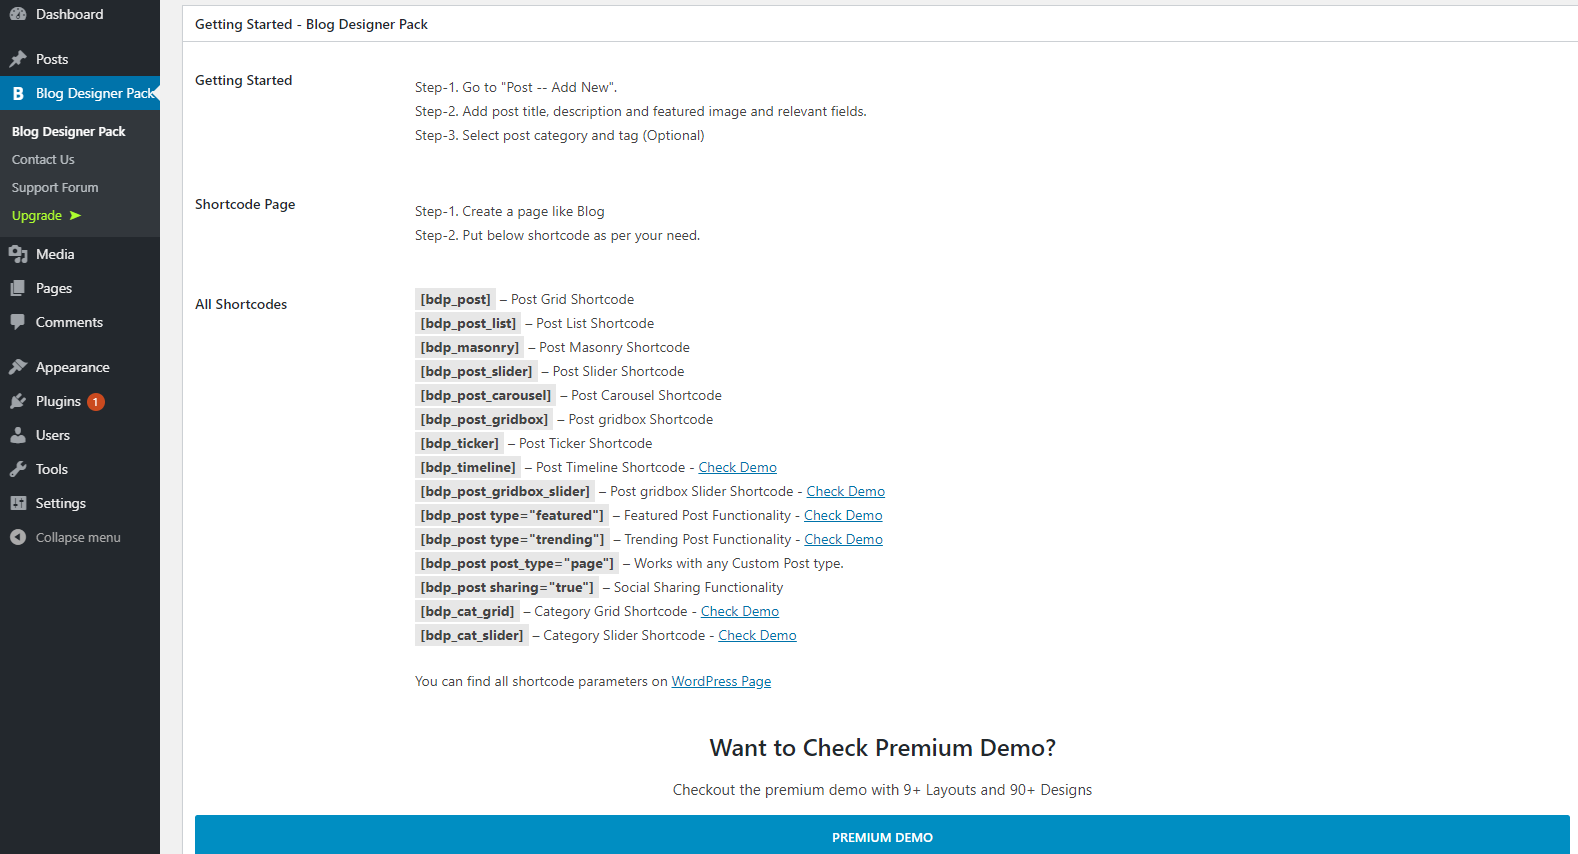Click the [bdp_post_list] shortcode tag
This screenshot has width=1578, height=854.
pos(468,323)
